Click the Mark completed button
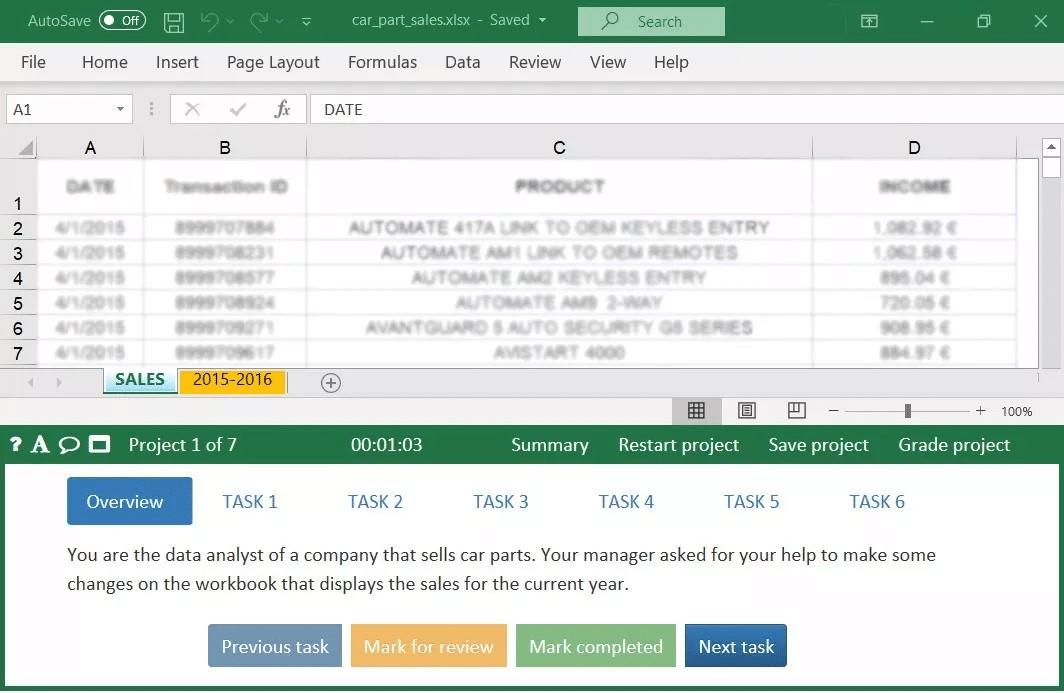The width and height of the screenshot is (1064, 693). 596,646
